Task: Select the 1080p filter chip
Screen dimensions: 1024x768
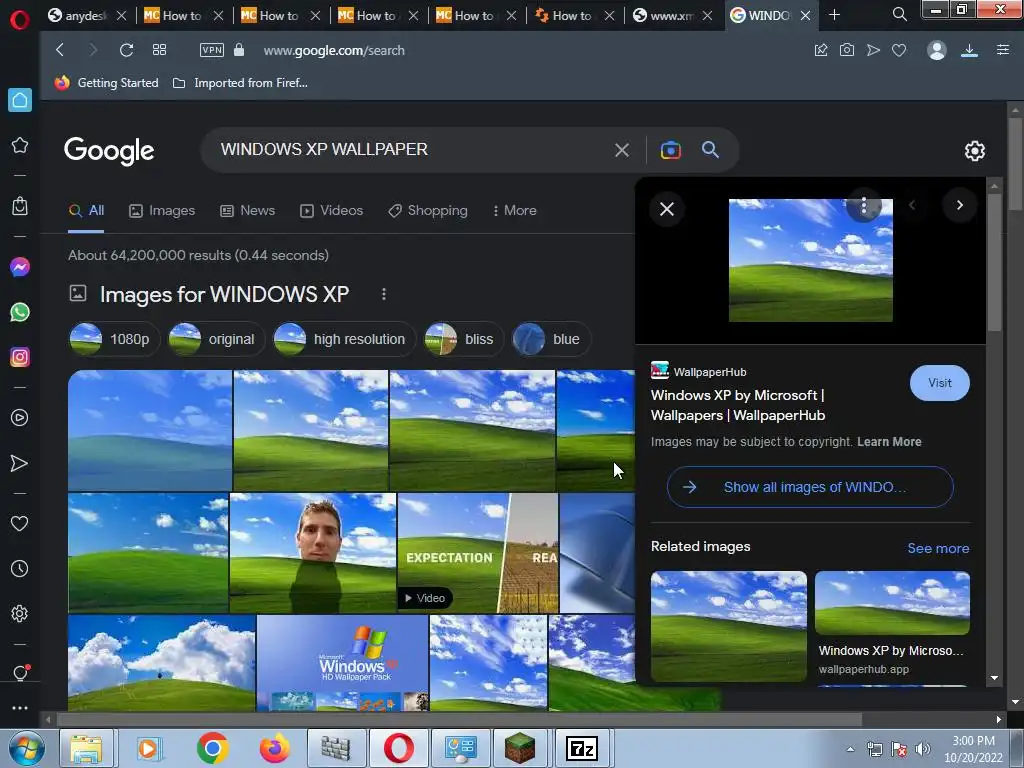Action: click(114, 340)
